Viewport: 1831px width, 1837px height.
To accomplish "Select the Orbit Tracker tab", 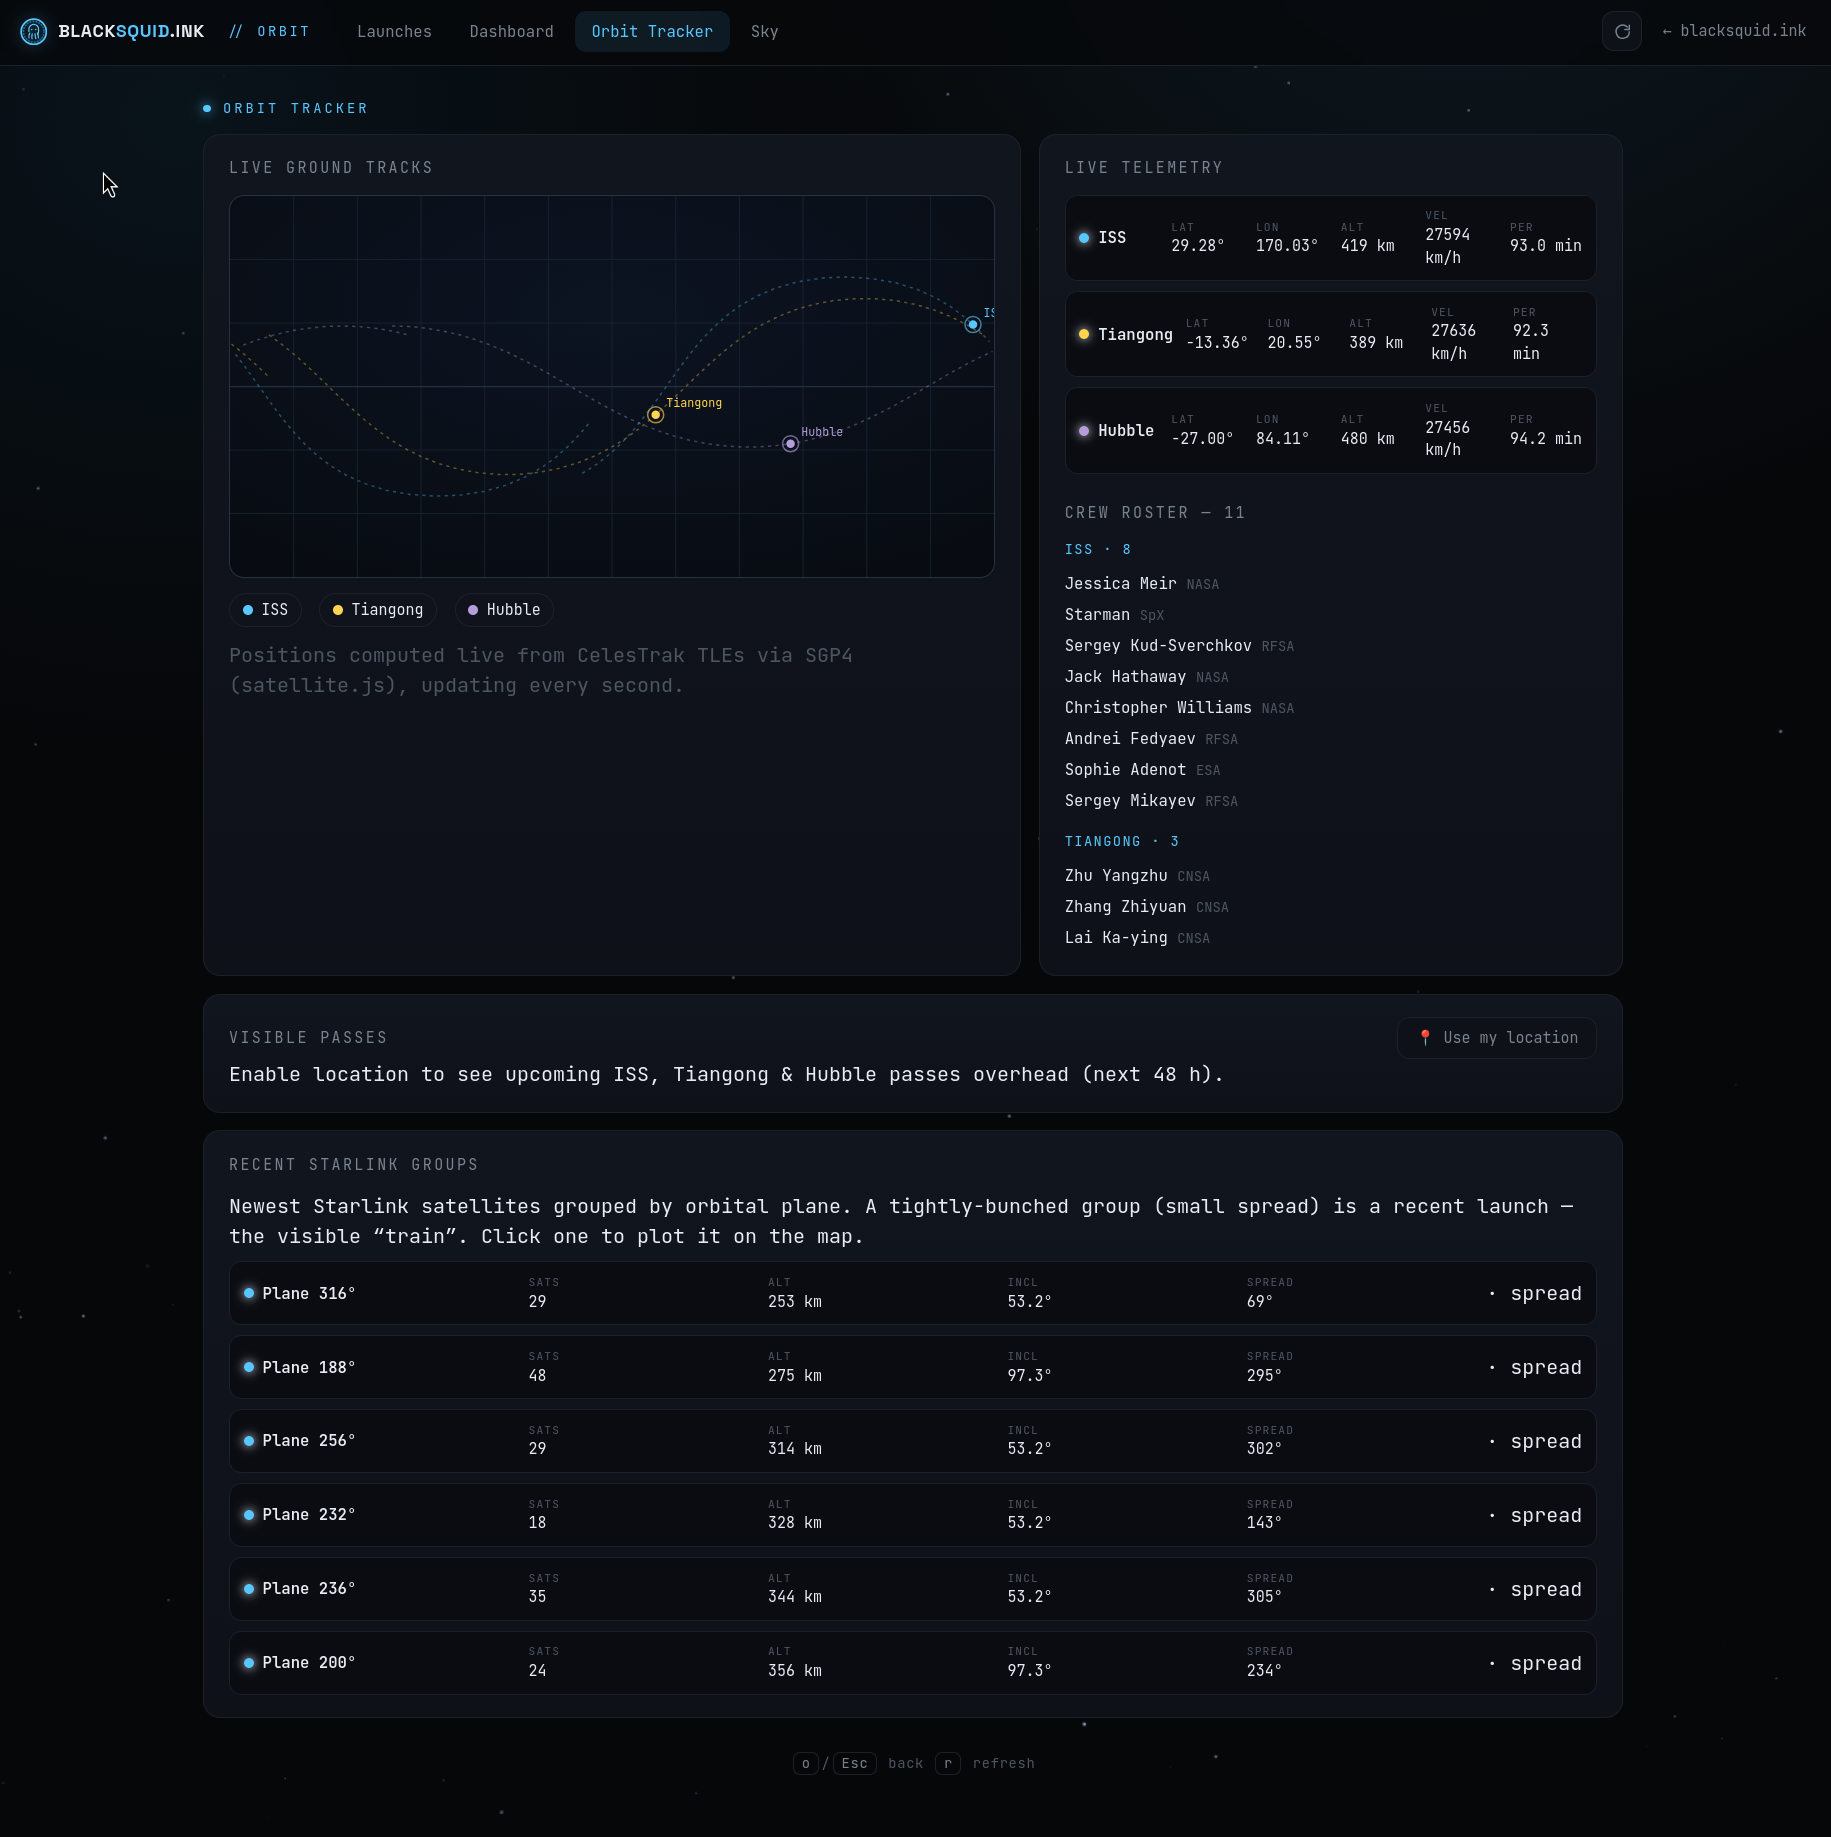I will click(x=652, y=32).
